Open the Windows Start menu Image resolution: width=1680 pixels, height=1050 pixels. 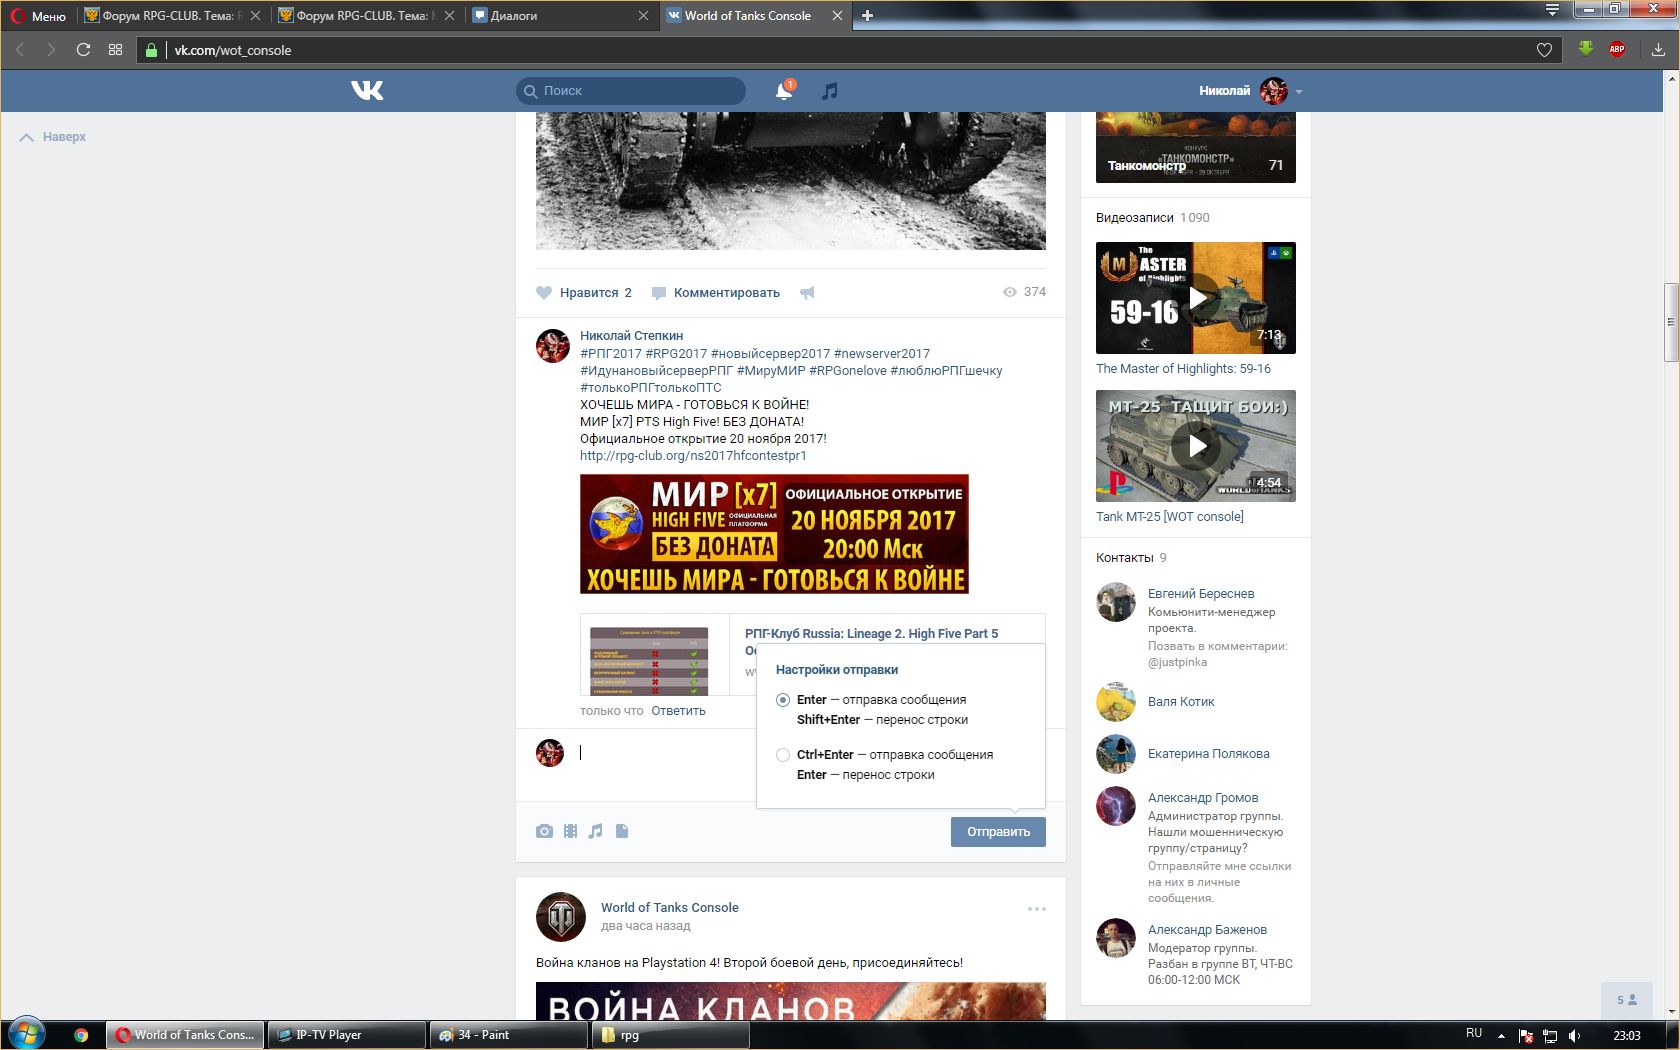coord(27,1034)
